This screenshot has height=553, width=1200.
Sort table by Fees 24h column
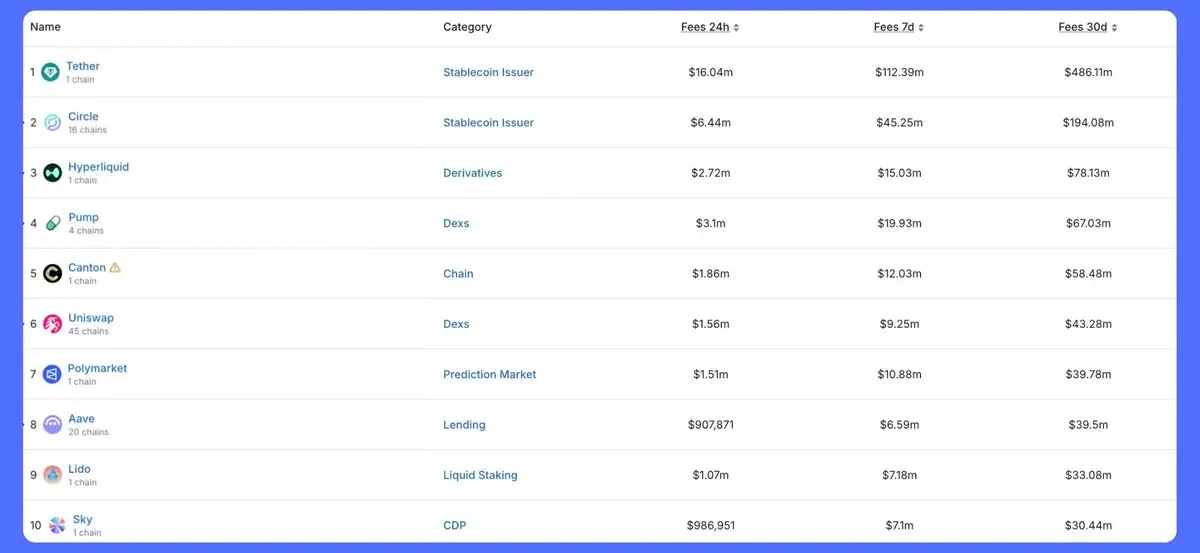(x=710, y=27)
